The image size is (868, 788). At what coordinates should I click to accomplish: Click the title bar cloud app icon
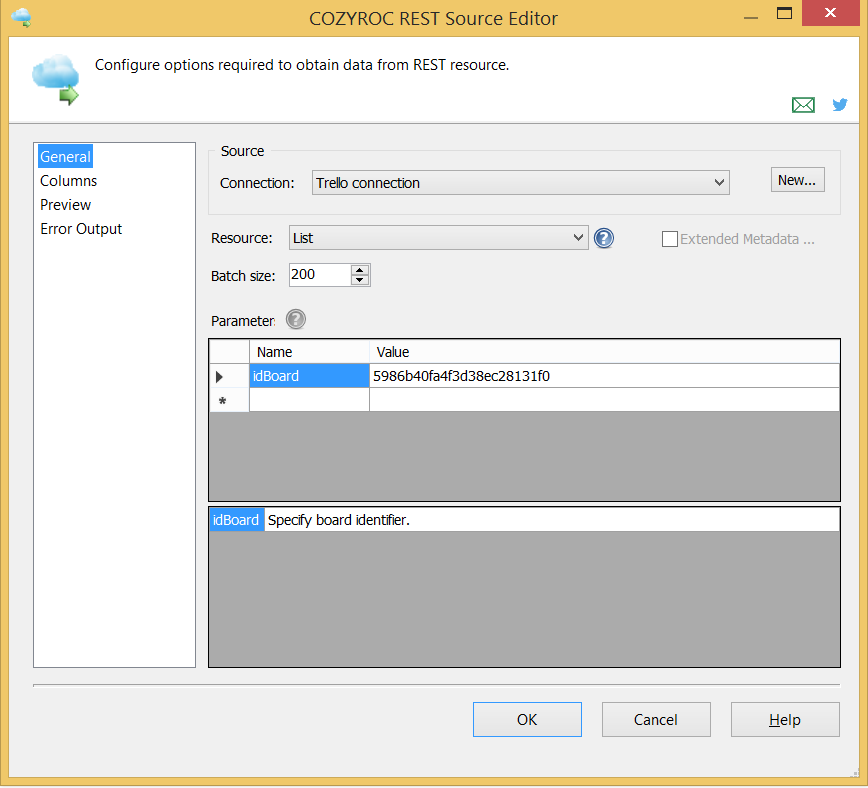click(x=21, y=17)
